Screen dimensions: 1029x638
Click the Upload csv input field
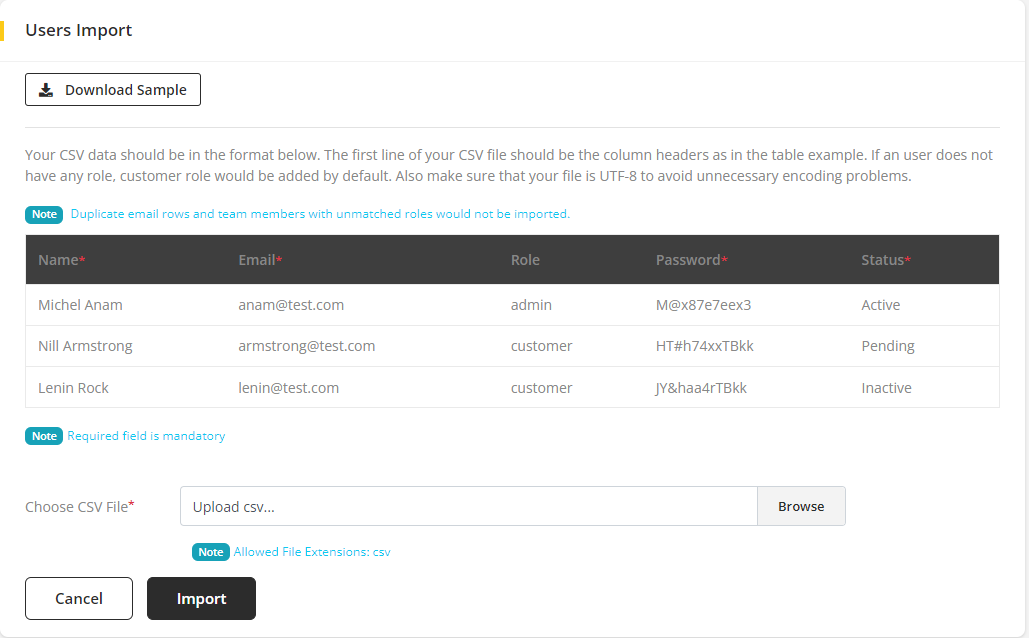(468, 506)
